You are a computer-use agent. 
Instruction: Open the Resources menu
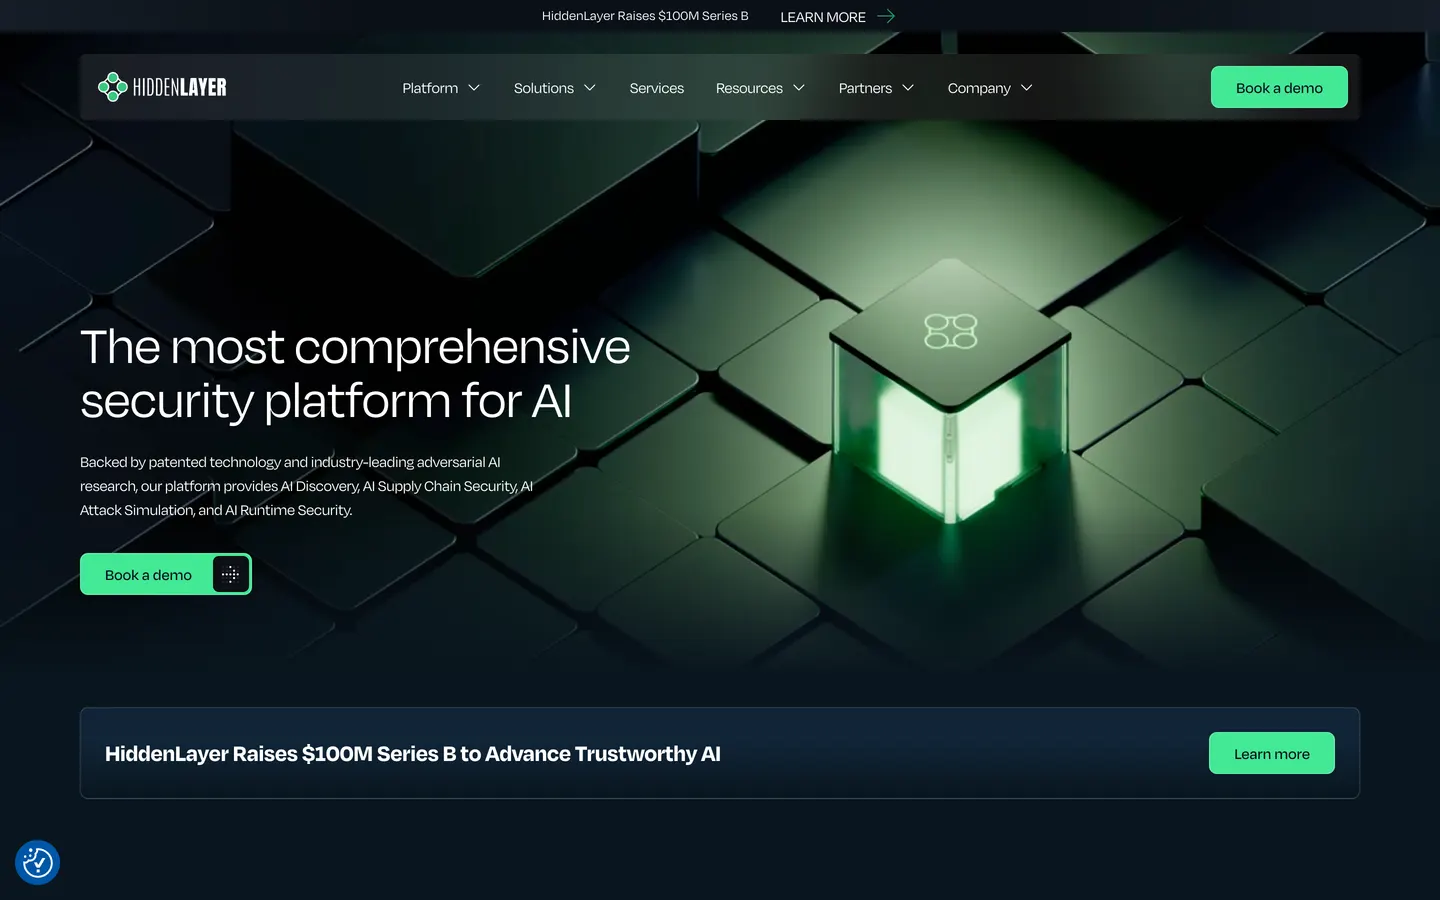coord(749,88)
